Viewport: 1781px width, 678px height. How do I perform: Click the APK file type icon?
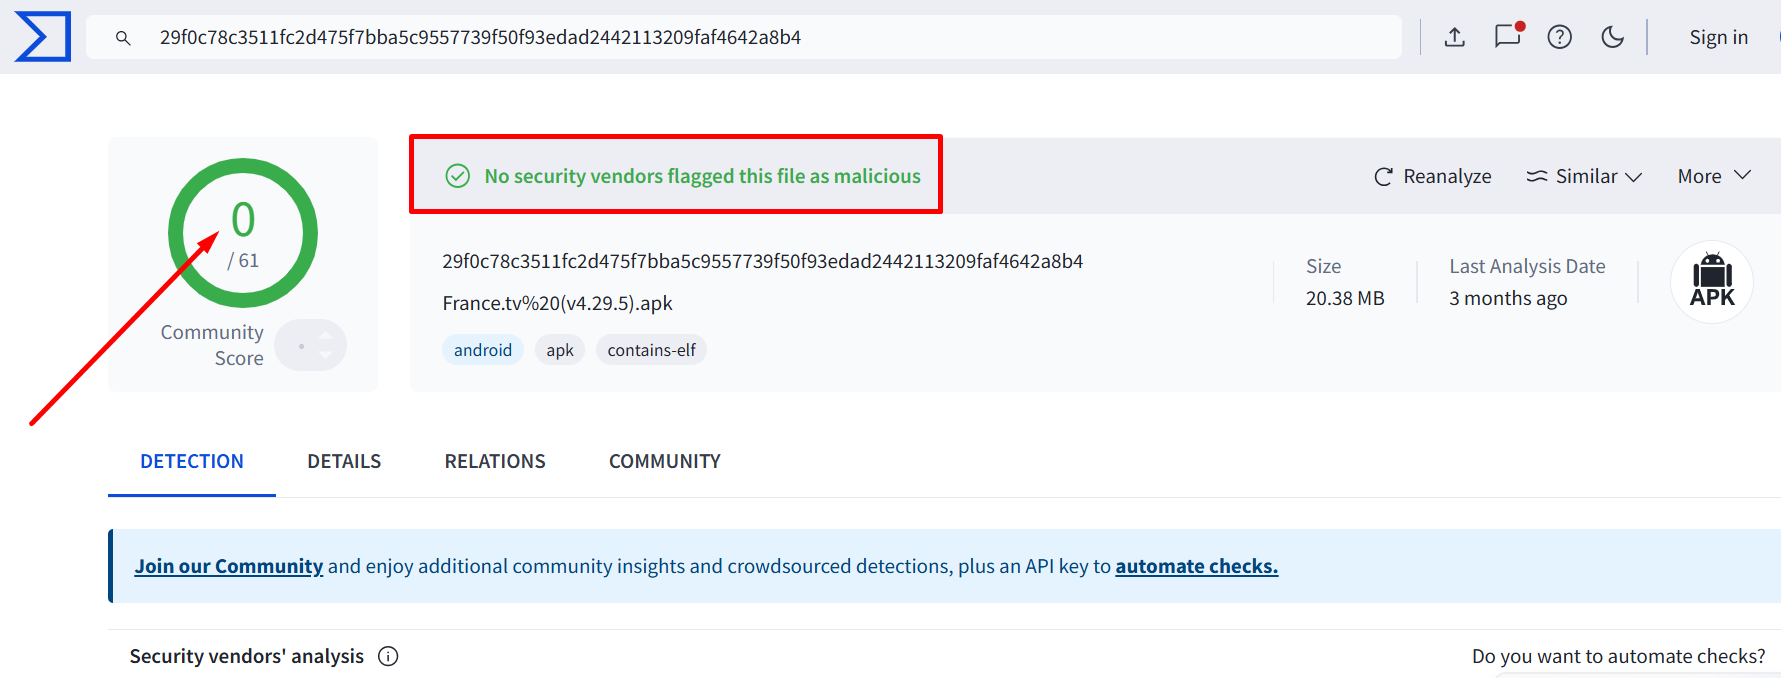pos(1712,281)
